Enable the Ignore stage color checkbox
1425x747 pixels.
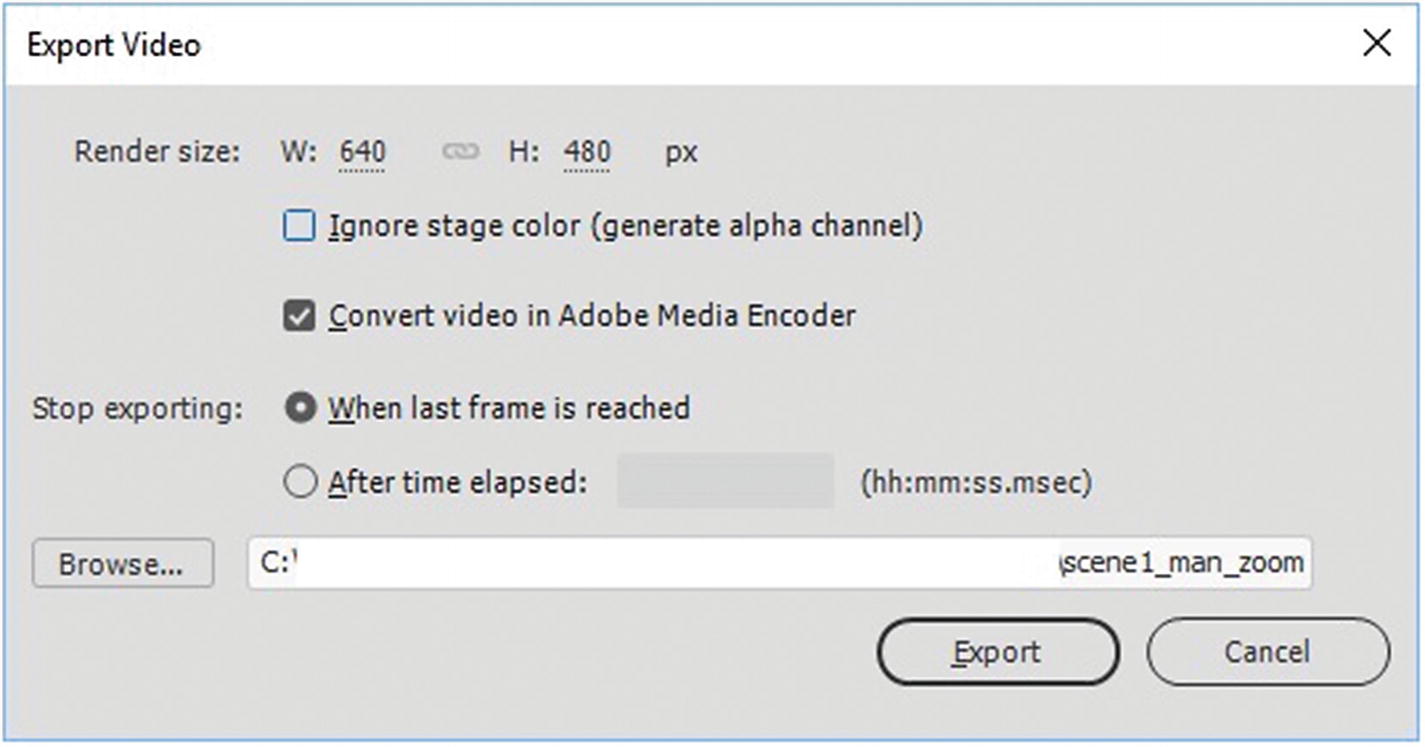point(299,227)
